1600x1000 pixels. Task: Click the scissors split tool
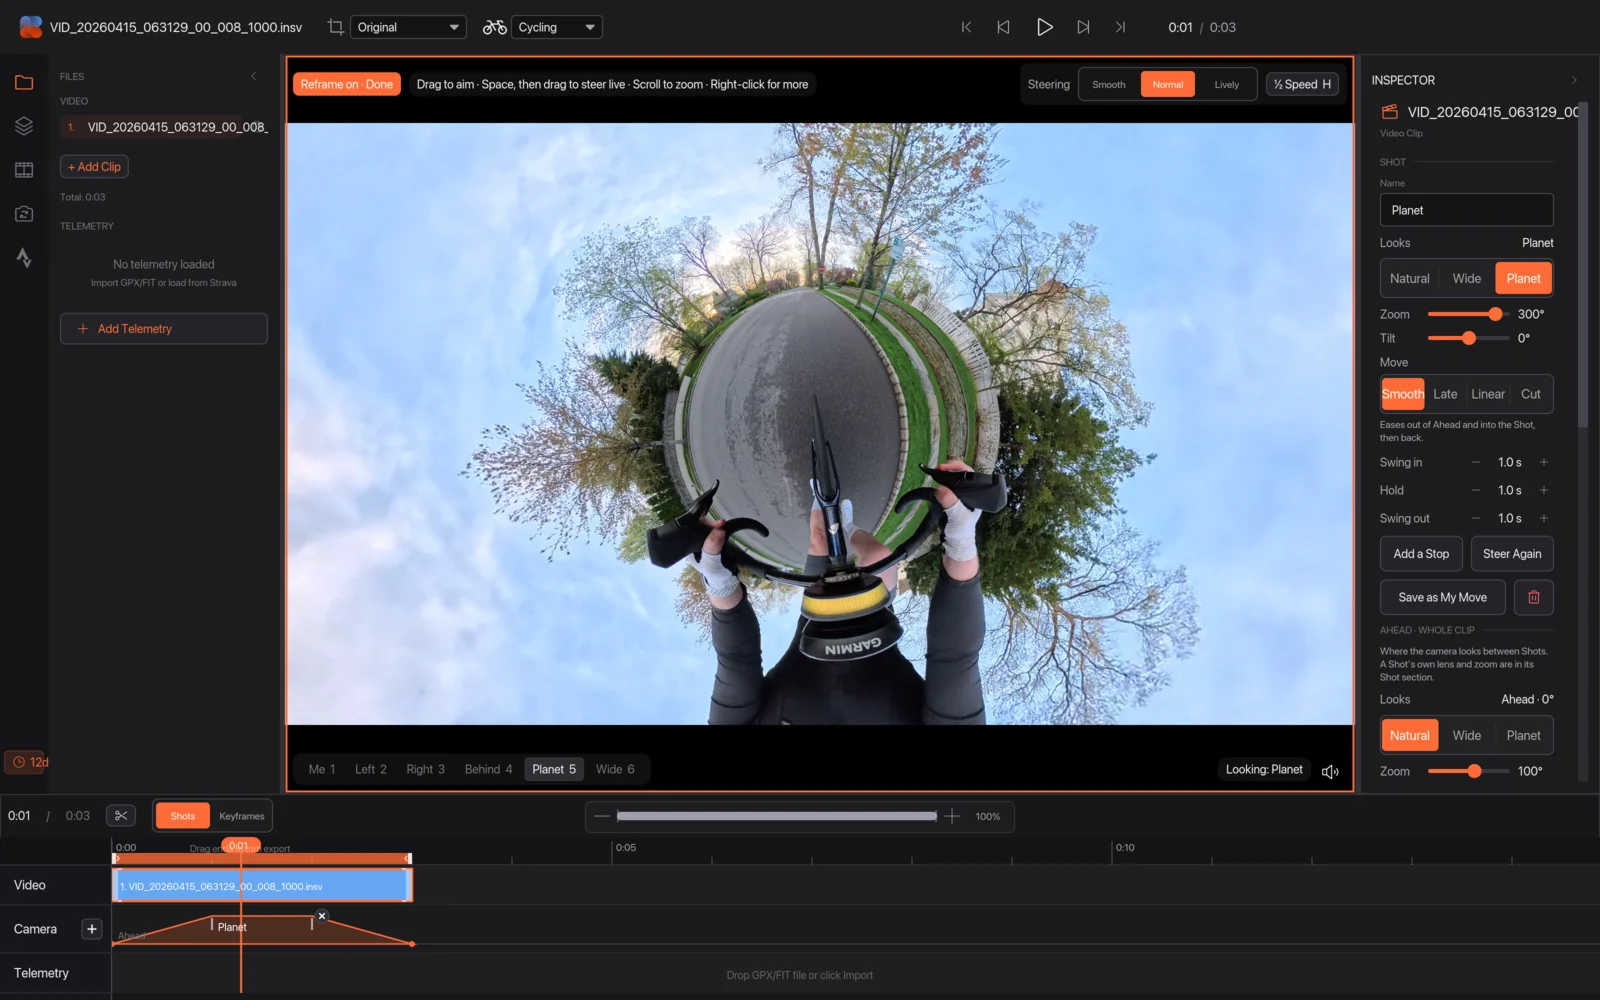(121, 816)
